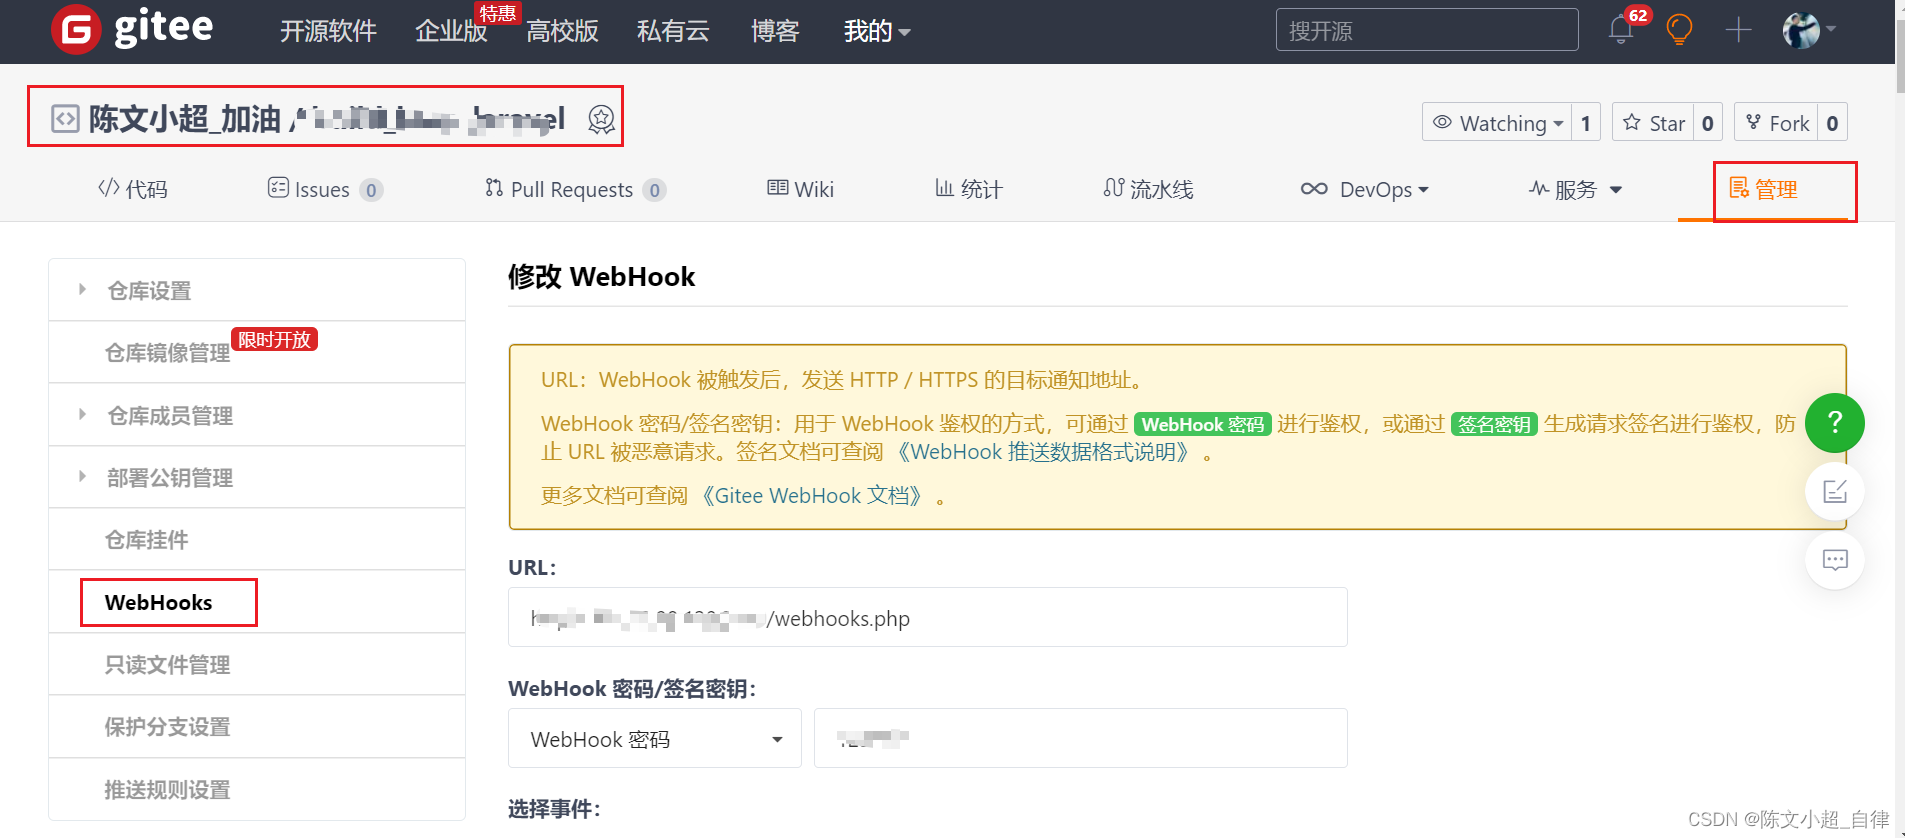Open 企业版 in top navigation
This screenshot has width=1905, height=838.
[451, 31]
